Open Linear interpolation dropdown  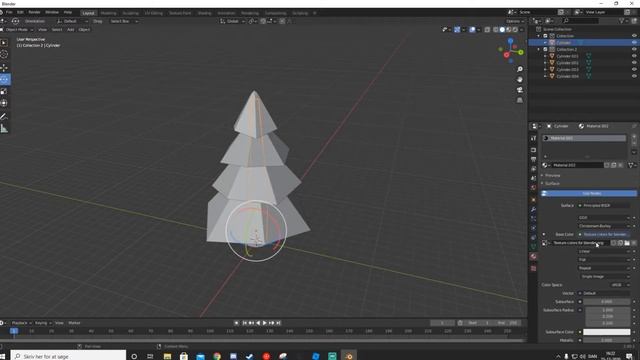[604, 251]
